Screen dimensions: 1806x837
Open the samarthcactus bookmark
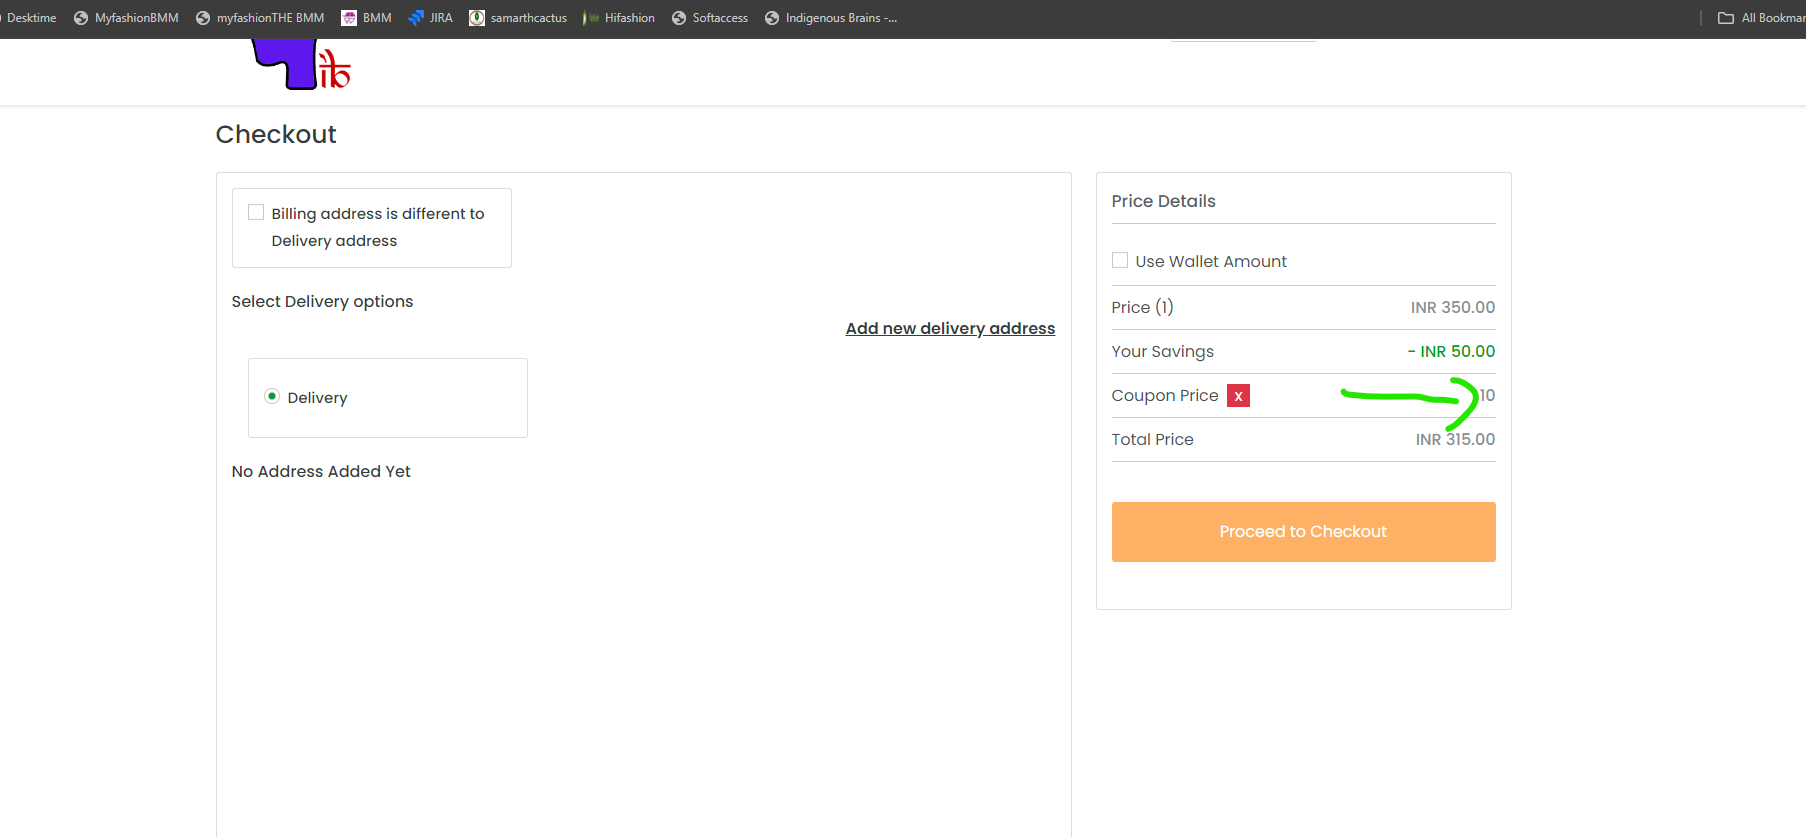click(x=518, y=18)
